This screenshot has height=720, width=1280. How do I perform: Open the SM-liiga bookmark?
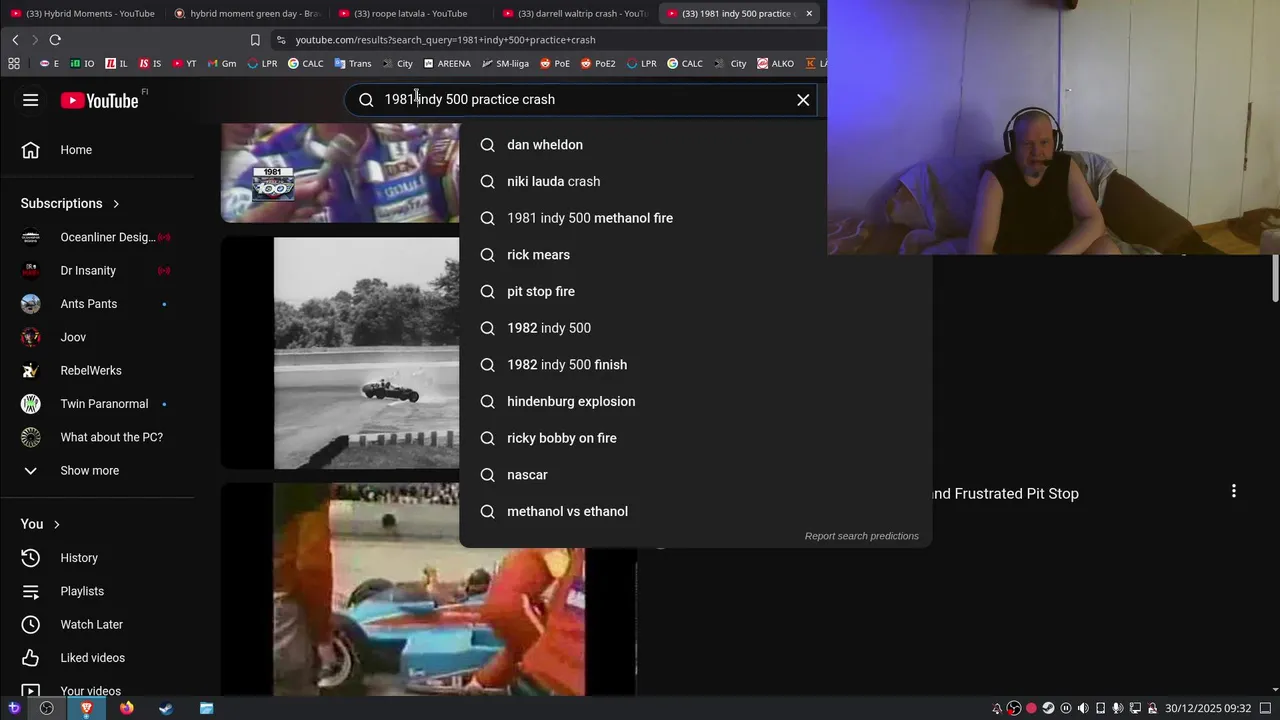(x=505, y=63)
